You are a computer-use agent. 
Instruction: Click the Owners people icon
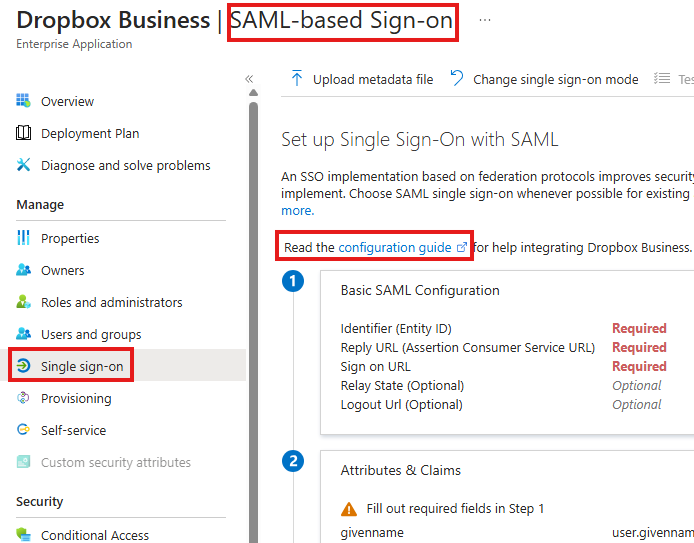pyautogui.click(x=23, y=270)
